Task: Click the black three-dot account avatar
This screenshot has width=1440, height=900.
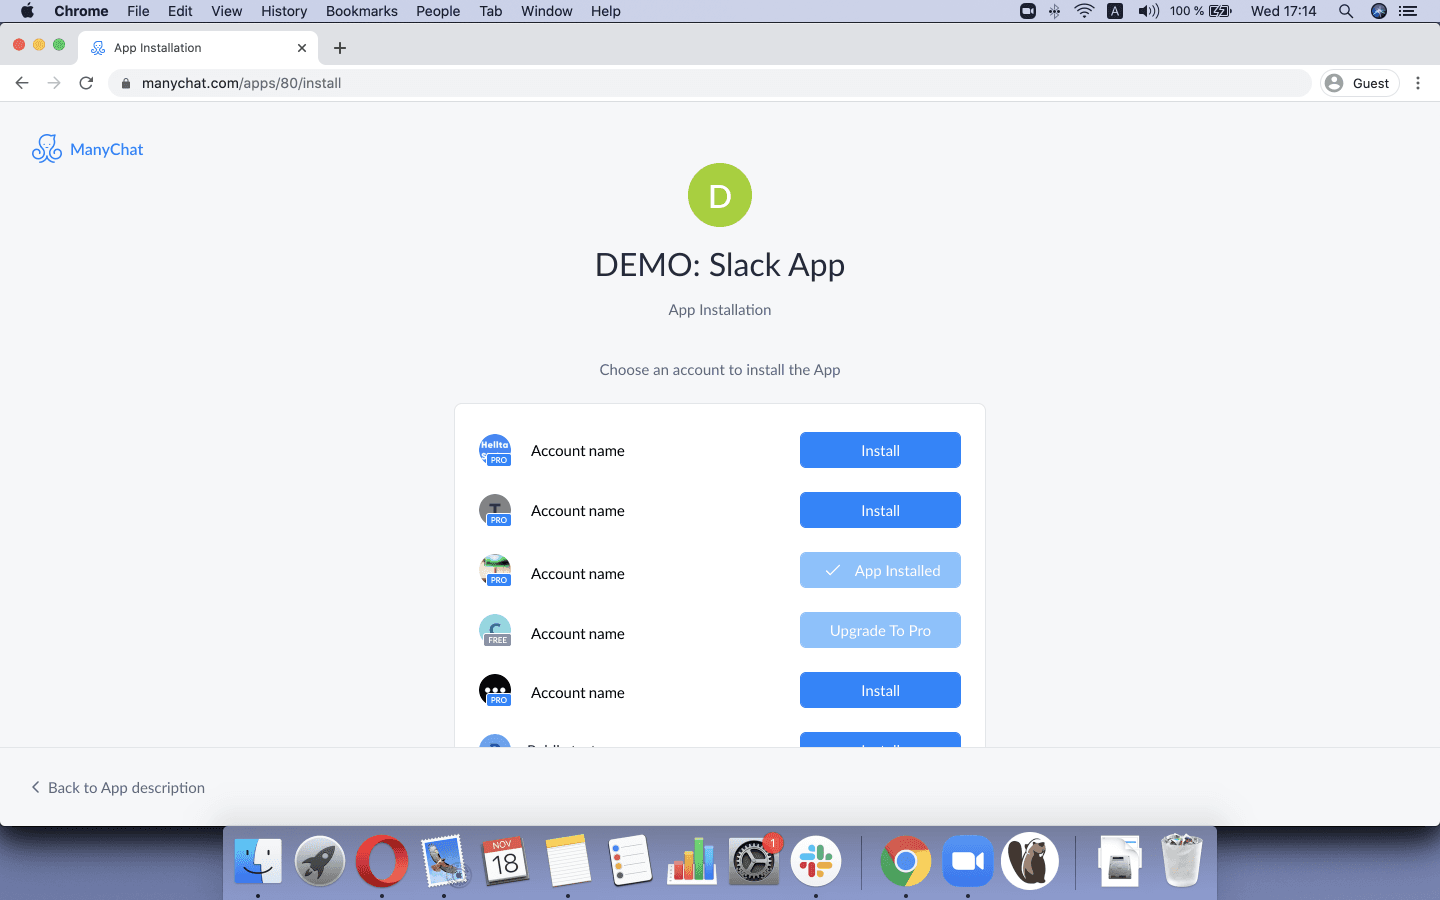Action: pos(495,691)
